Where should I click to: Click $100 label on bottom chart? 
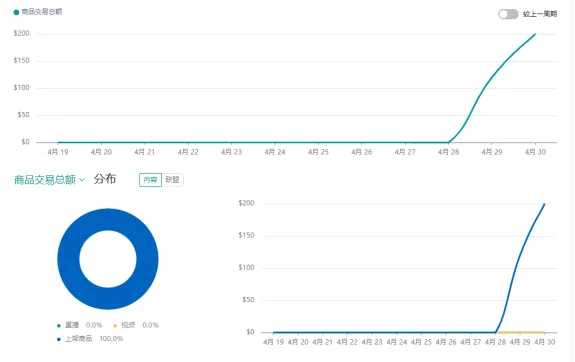point(246,268)
